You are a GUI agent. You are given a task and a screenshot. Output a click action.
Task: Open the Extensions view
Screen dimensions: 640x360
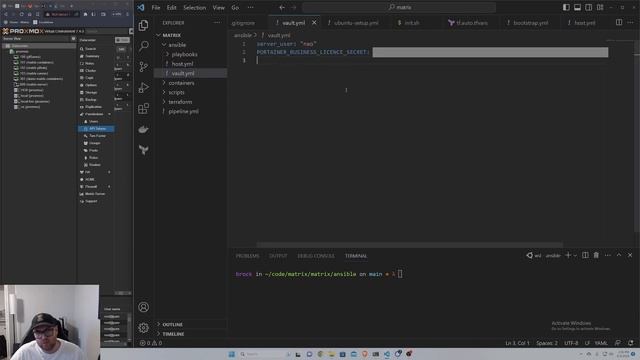tap(143, 108)
